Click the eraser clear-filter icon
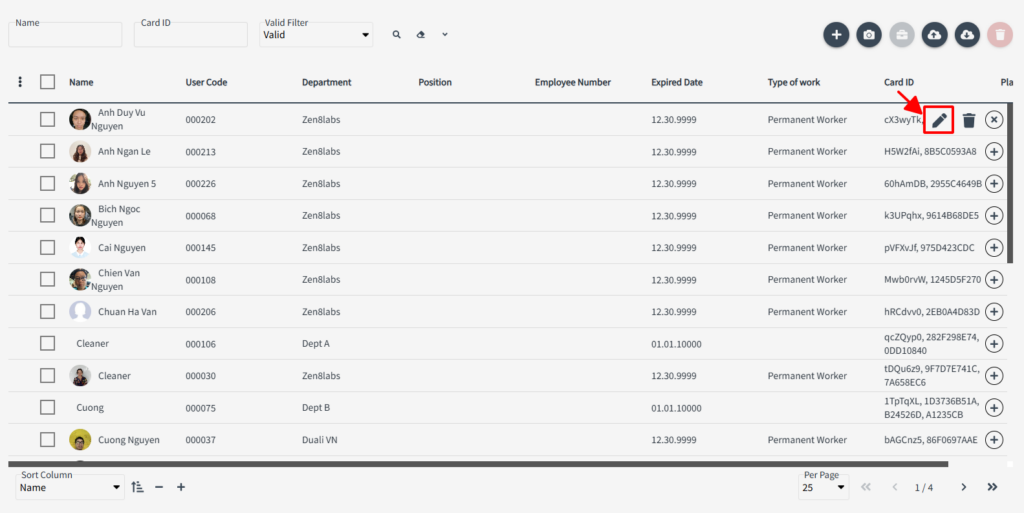The height and width of the screenshot is (513, 1024). 421,35
